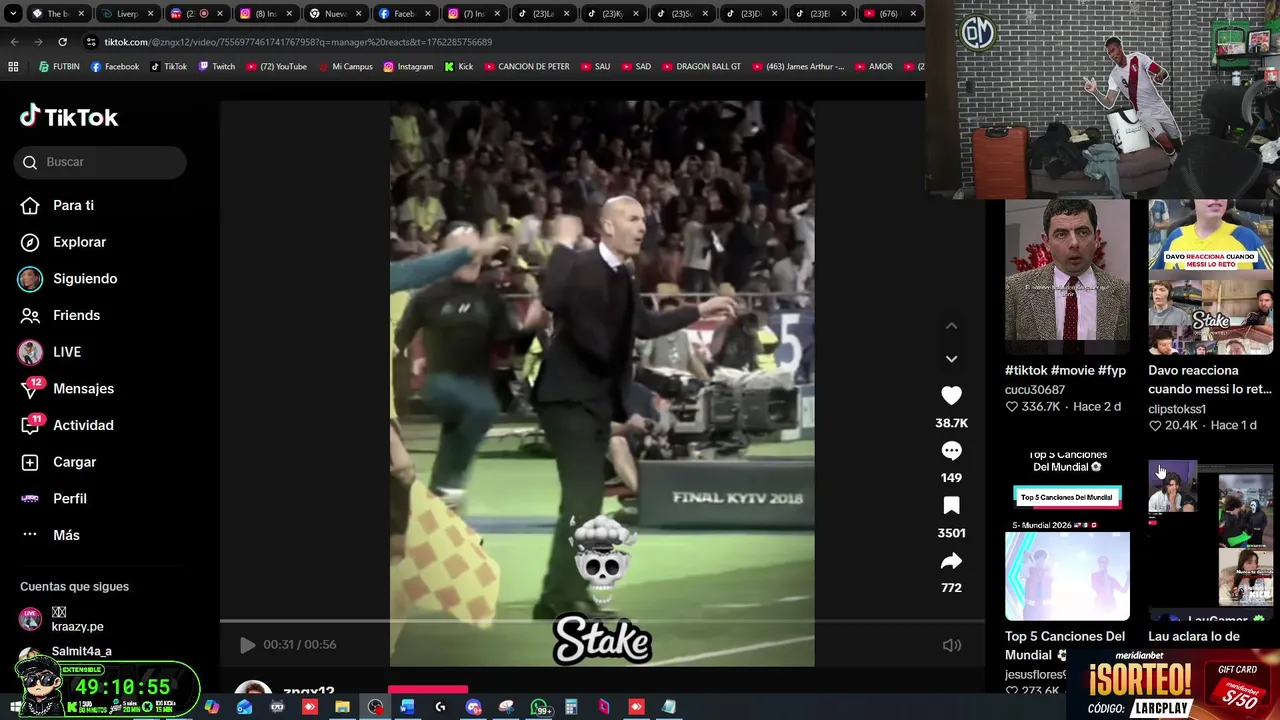Switch to the (8) Ins browser tab
Screen dimensions: 1280x720
point(266,14)
